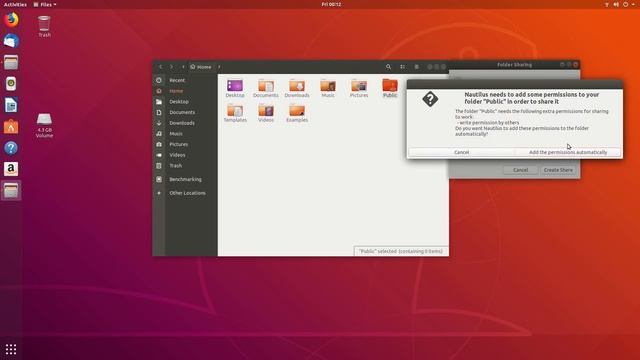This screenshot has width=640, height=360.
Task: Show applications grid
Action: point(11,349)
